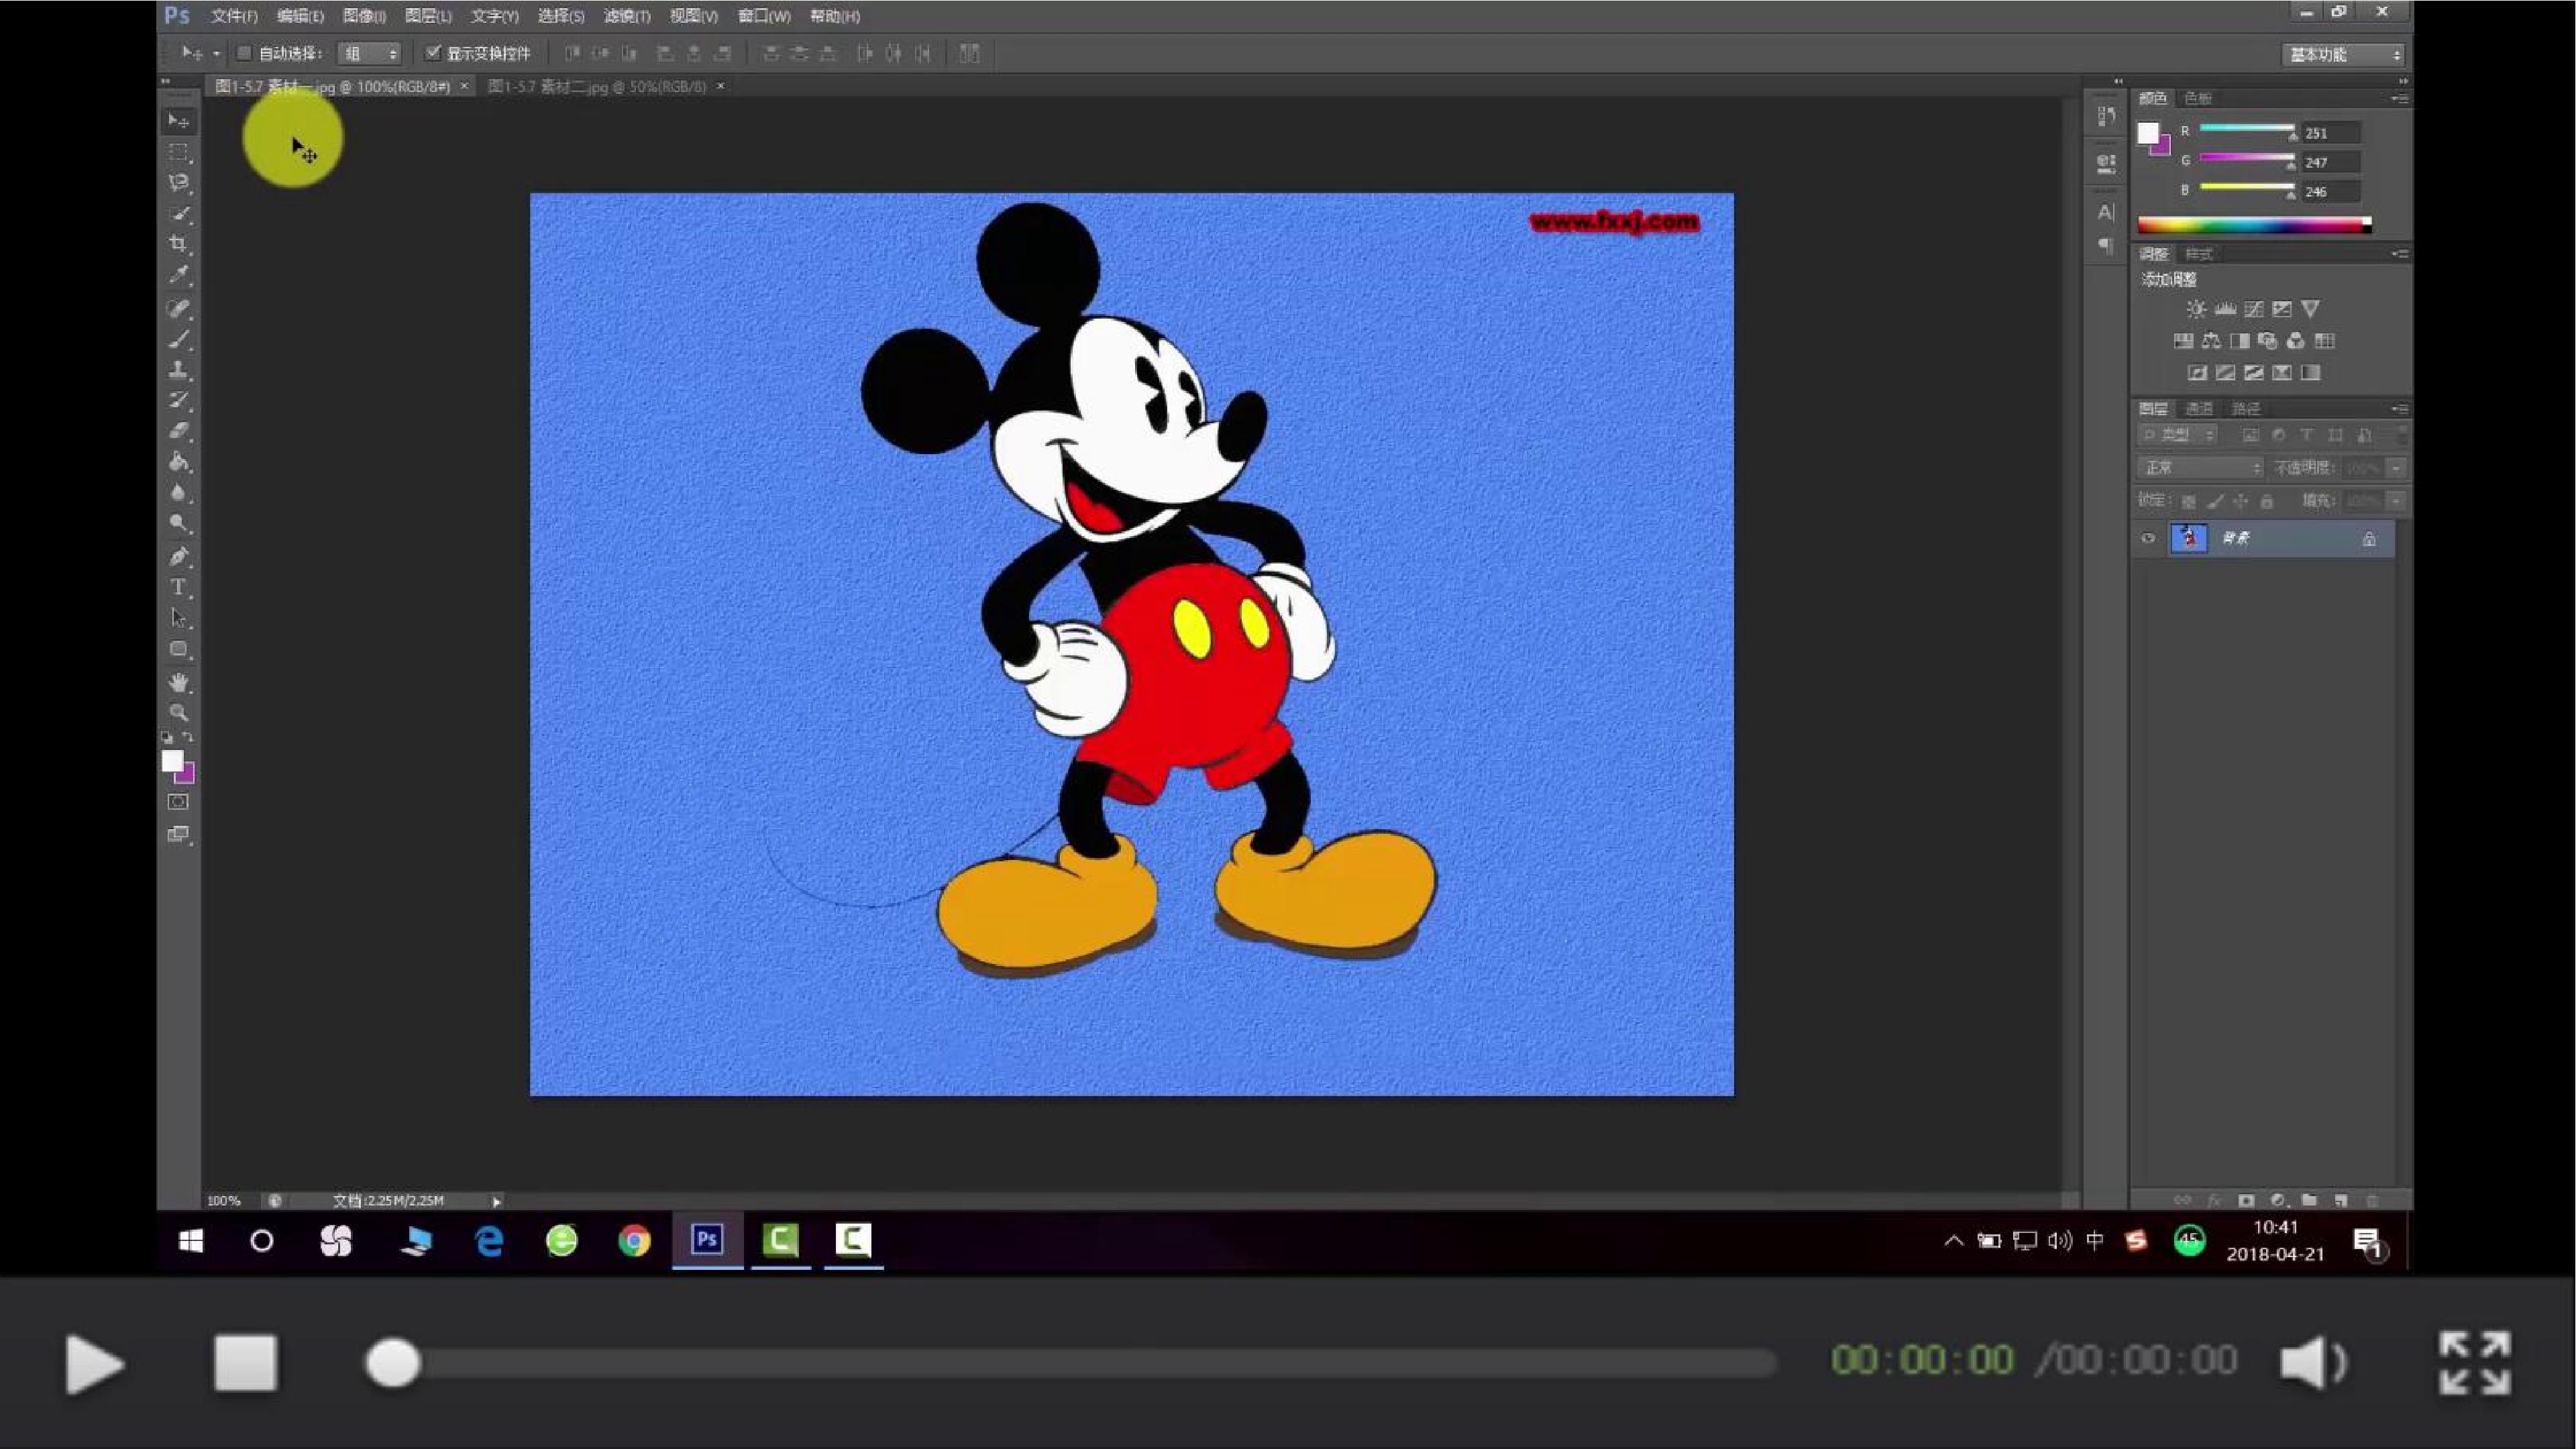Switch to the 素材二.jpg document tab
This screenshot has width=2576, height=1449.
coord(597,87)
